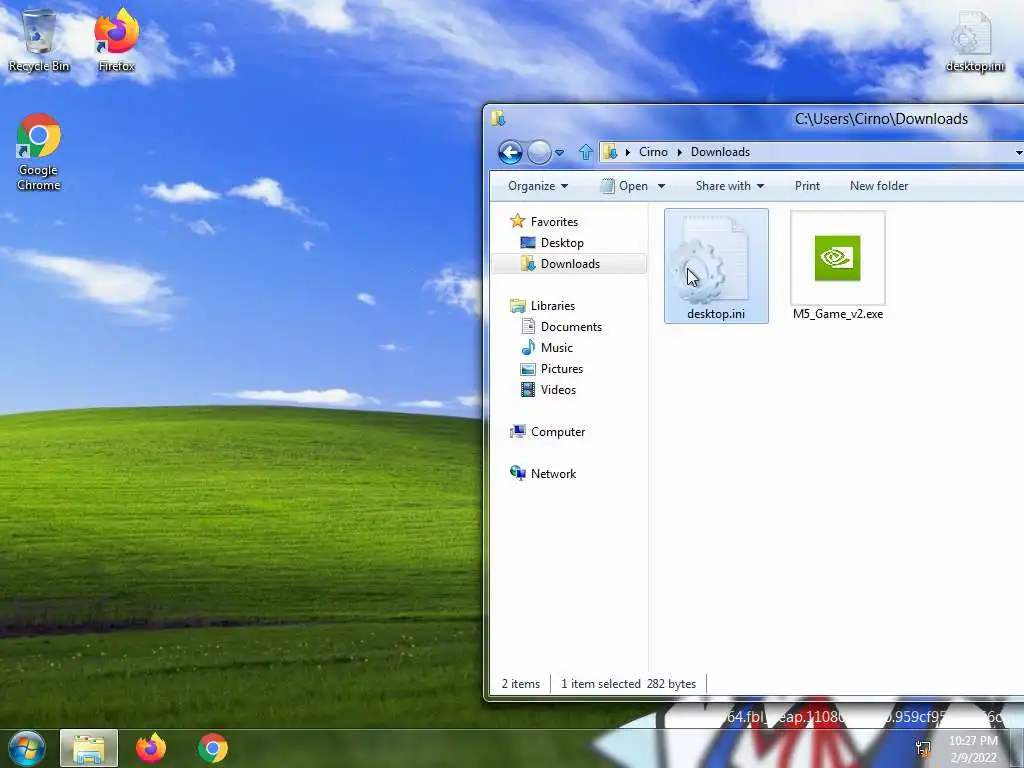1024x768 pixels.
Task: Click Cirno in the address breadcrumb
Action: coord(653,152)
